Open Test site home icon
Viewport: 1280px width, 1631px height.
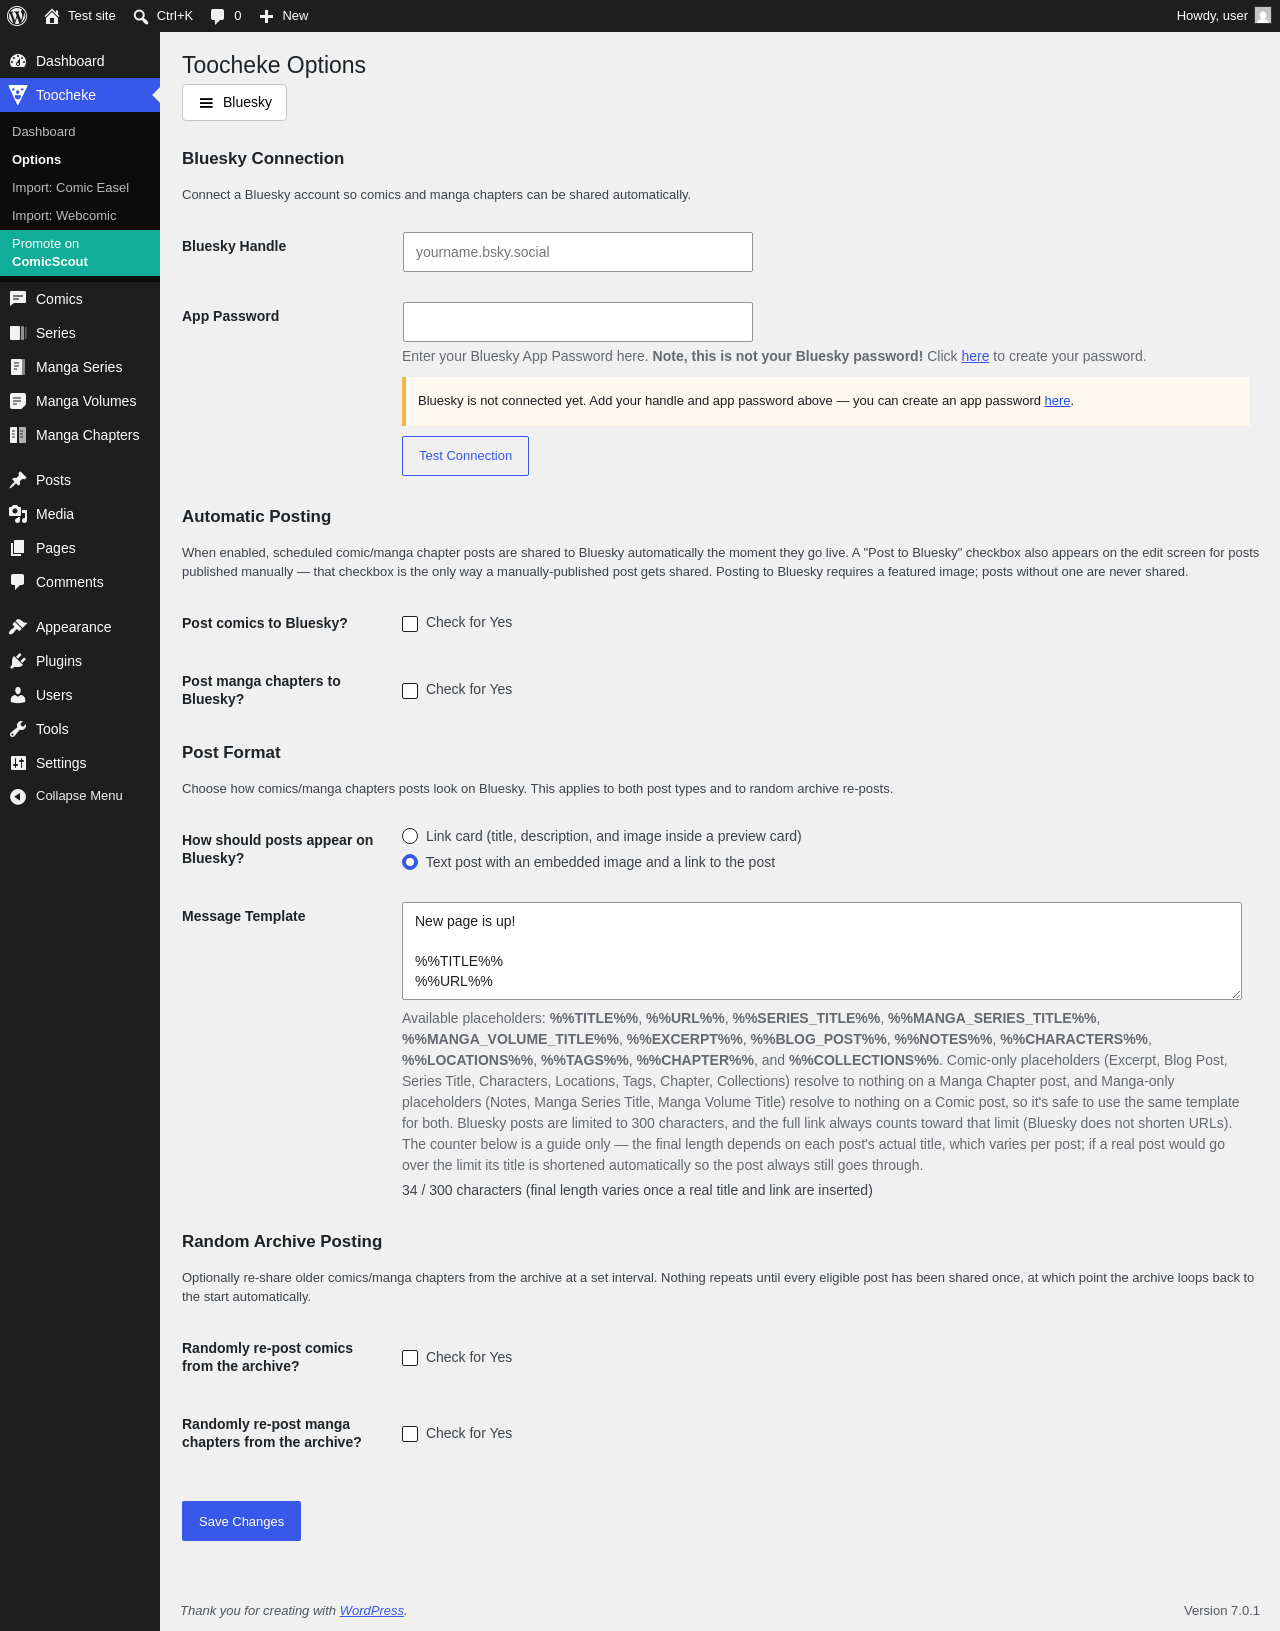[52, 16]
